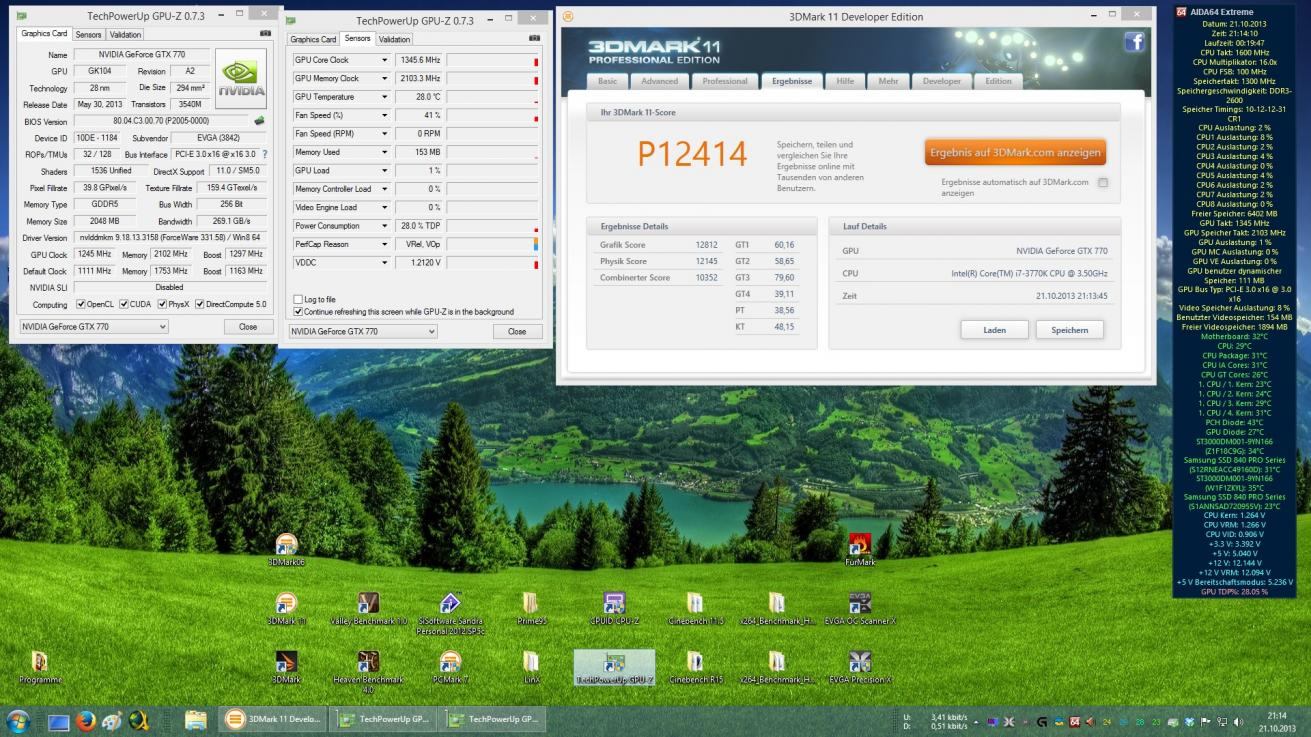Launch the 3DMark desktop shortcut

point(286,668)
